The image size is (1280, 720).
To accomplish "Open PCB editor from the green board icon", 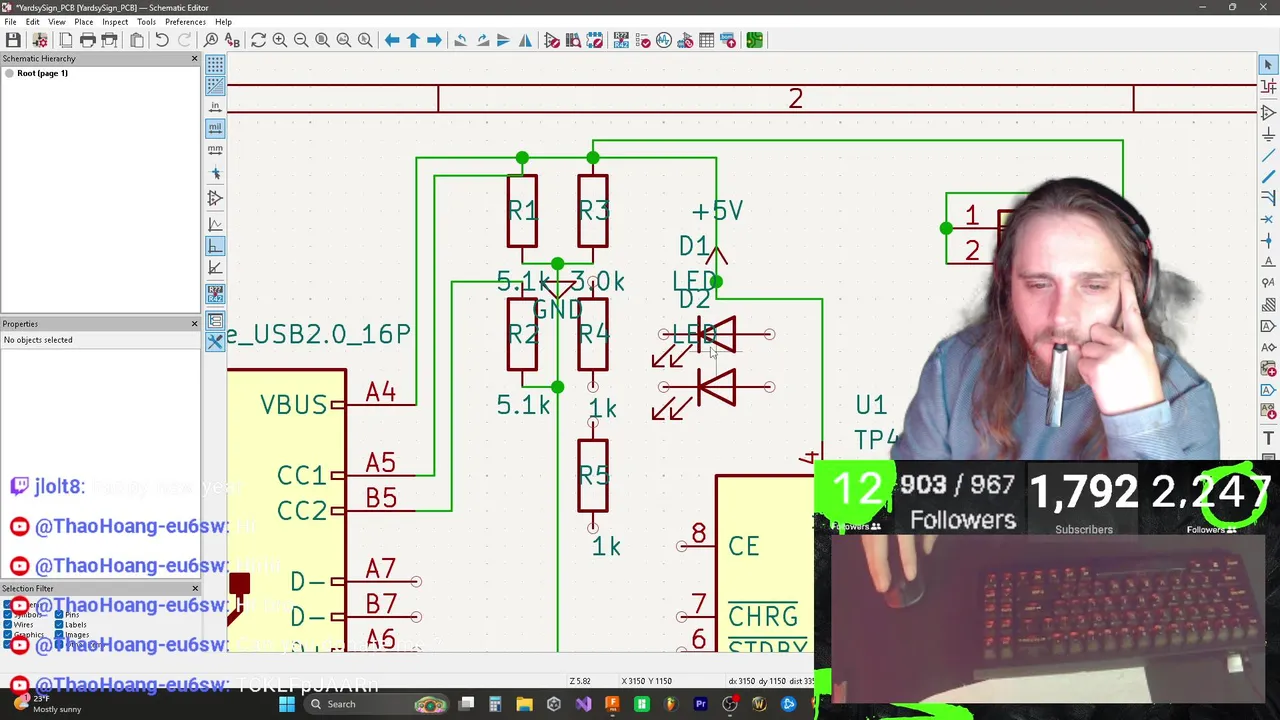I will 754,40.
